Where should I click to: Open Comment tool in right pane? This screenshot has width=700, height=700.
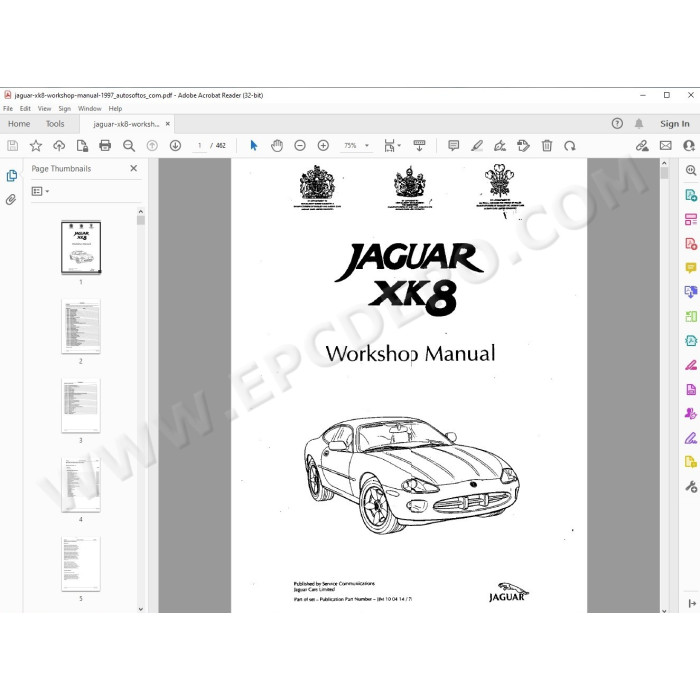tap(691, 268)
